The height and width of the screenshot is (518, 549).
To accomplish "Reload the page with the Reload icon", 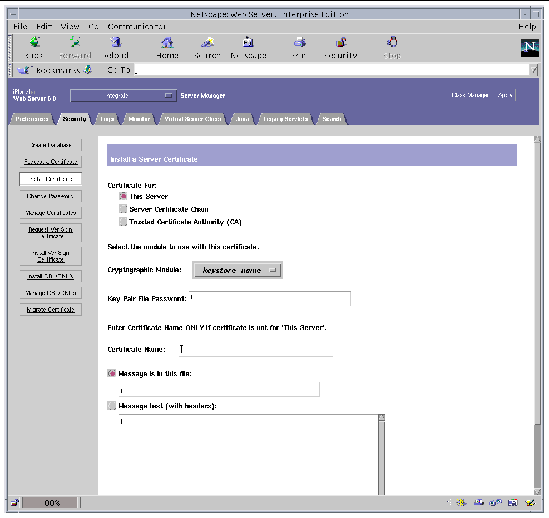I will 116,43.
